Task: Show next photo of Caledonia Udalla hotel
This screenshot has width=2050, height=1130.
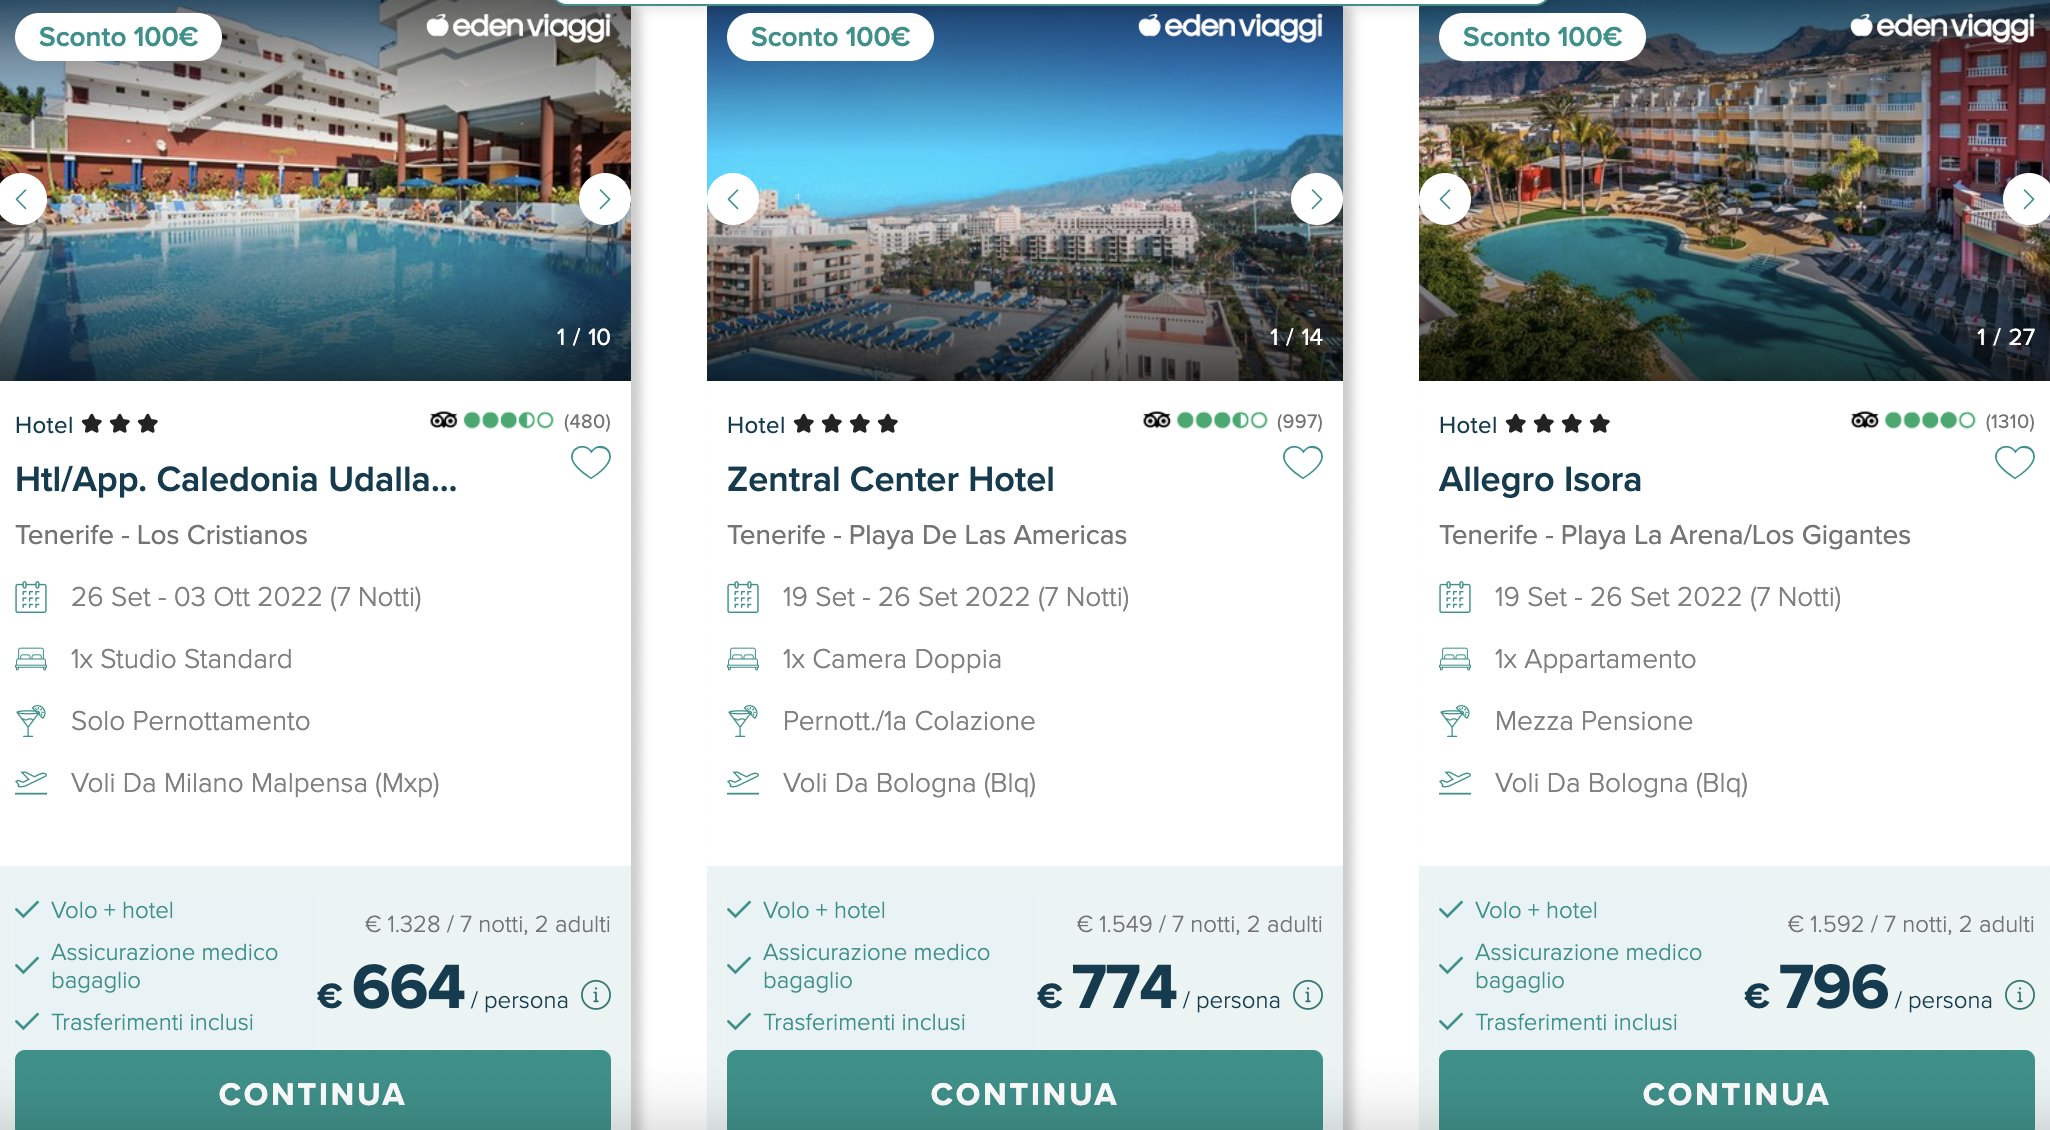Action: click(604, 199)
